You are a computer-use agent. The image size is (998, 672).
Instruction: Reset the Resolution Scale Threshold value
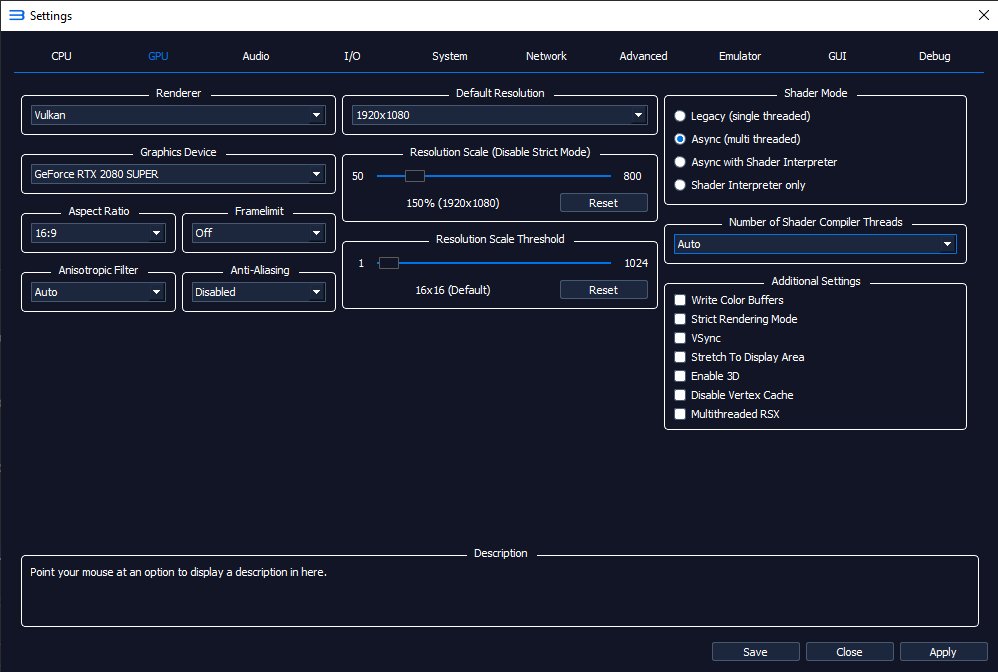pos(603,290)
